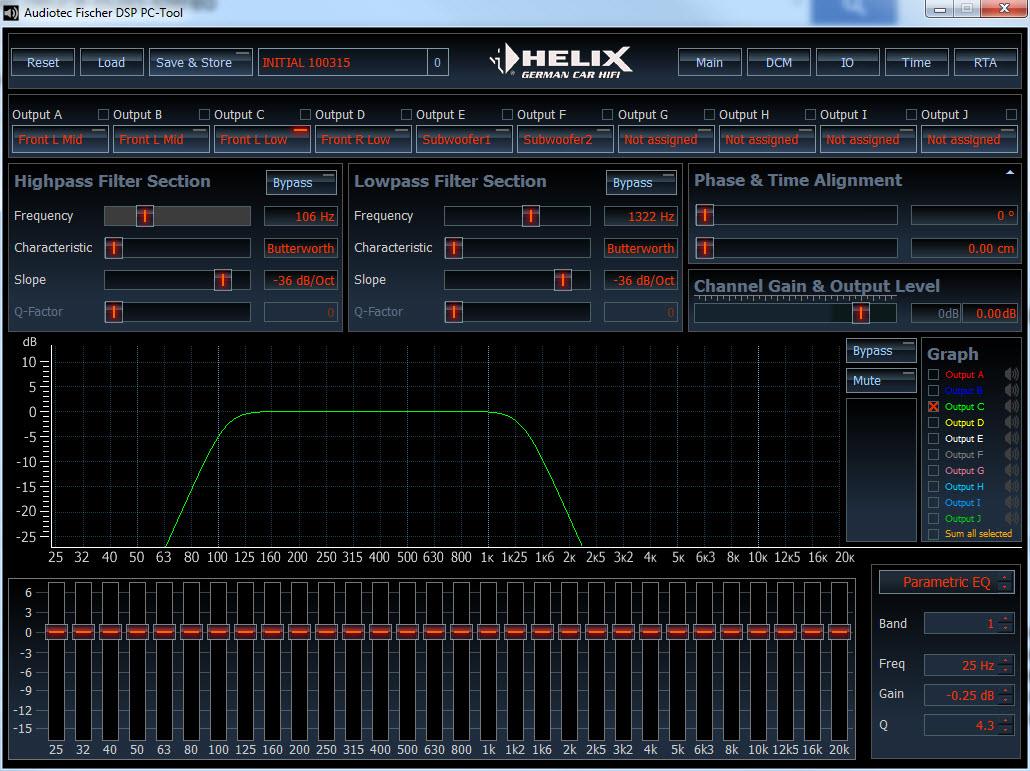Tick the Output C link checkbox in the header row
The image size is (1030, 771).
[305, 115]
